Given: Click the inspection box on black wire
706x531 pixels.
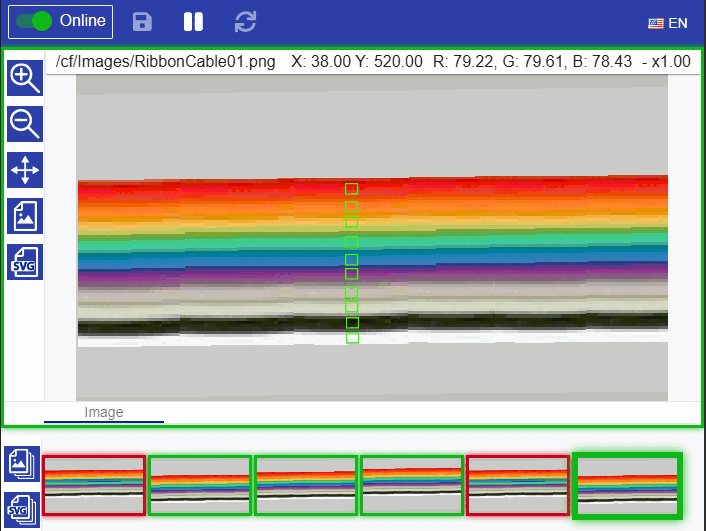Looking at the screenshot, I should (352, 322).
